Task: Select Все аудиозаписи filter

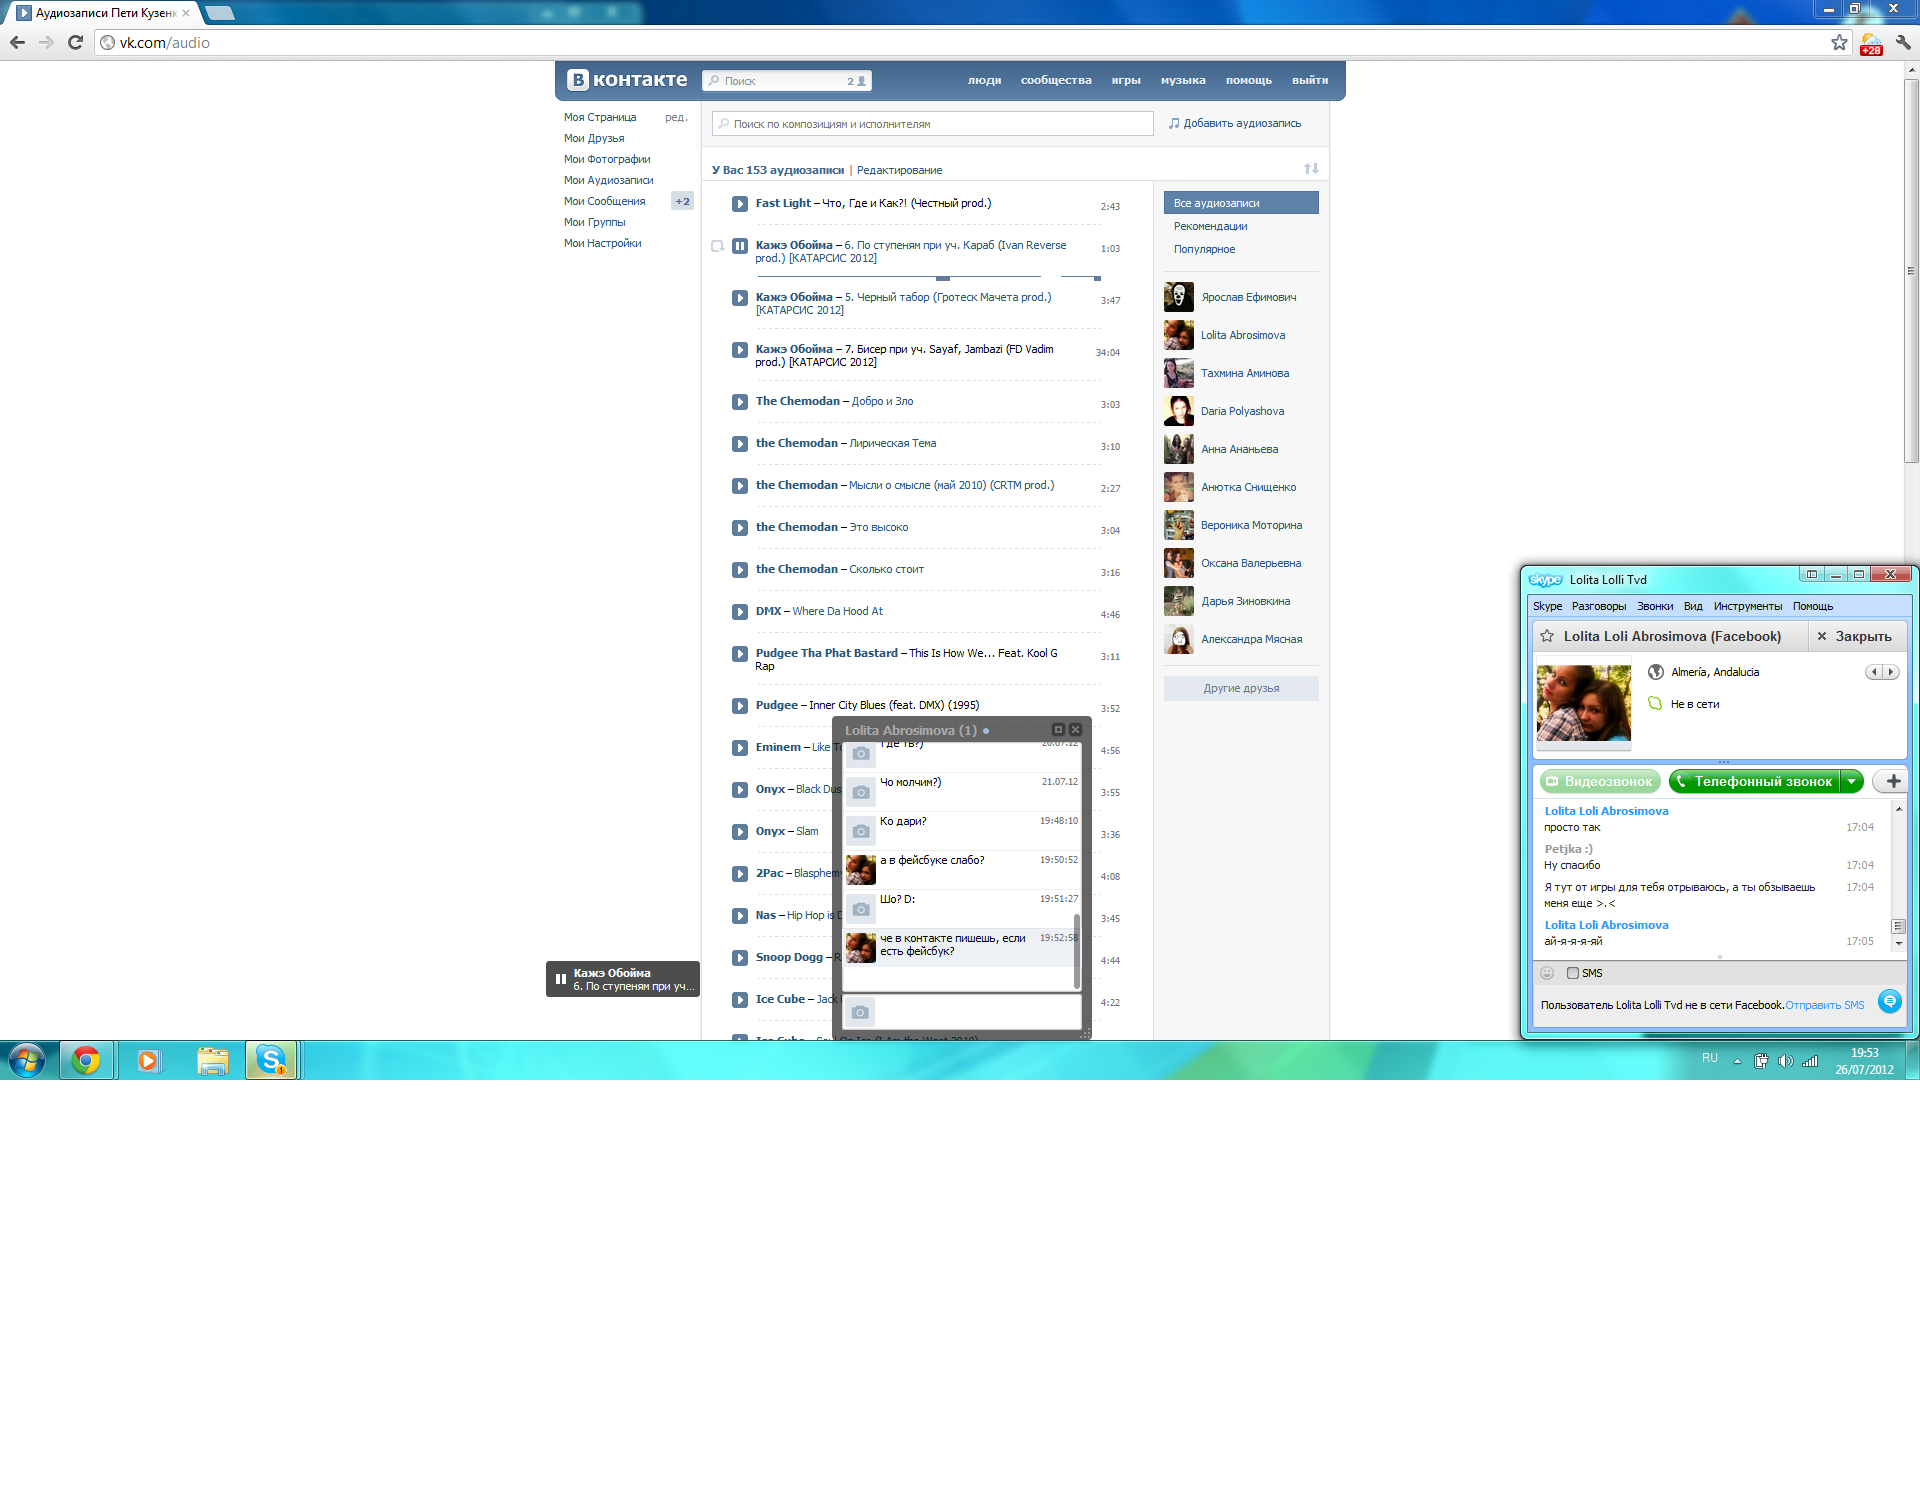Action: point(1241,203)
